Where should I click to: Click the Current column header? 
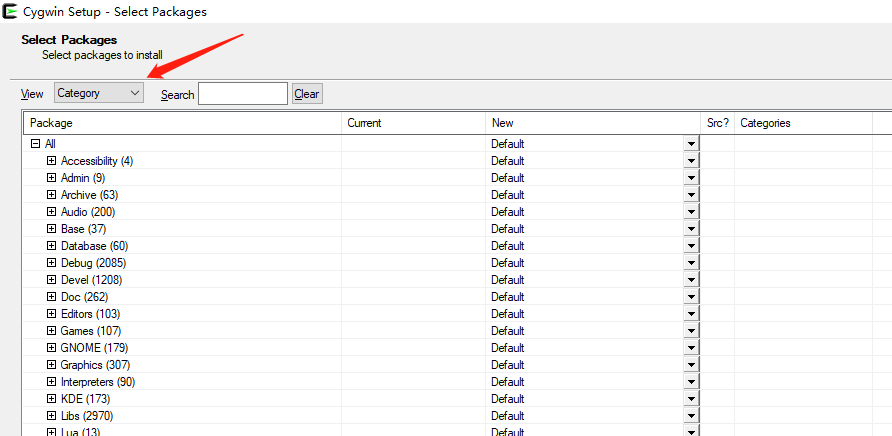point(414,123)
